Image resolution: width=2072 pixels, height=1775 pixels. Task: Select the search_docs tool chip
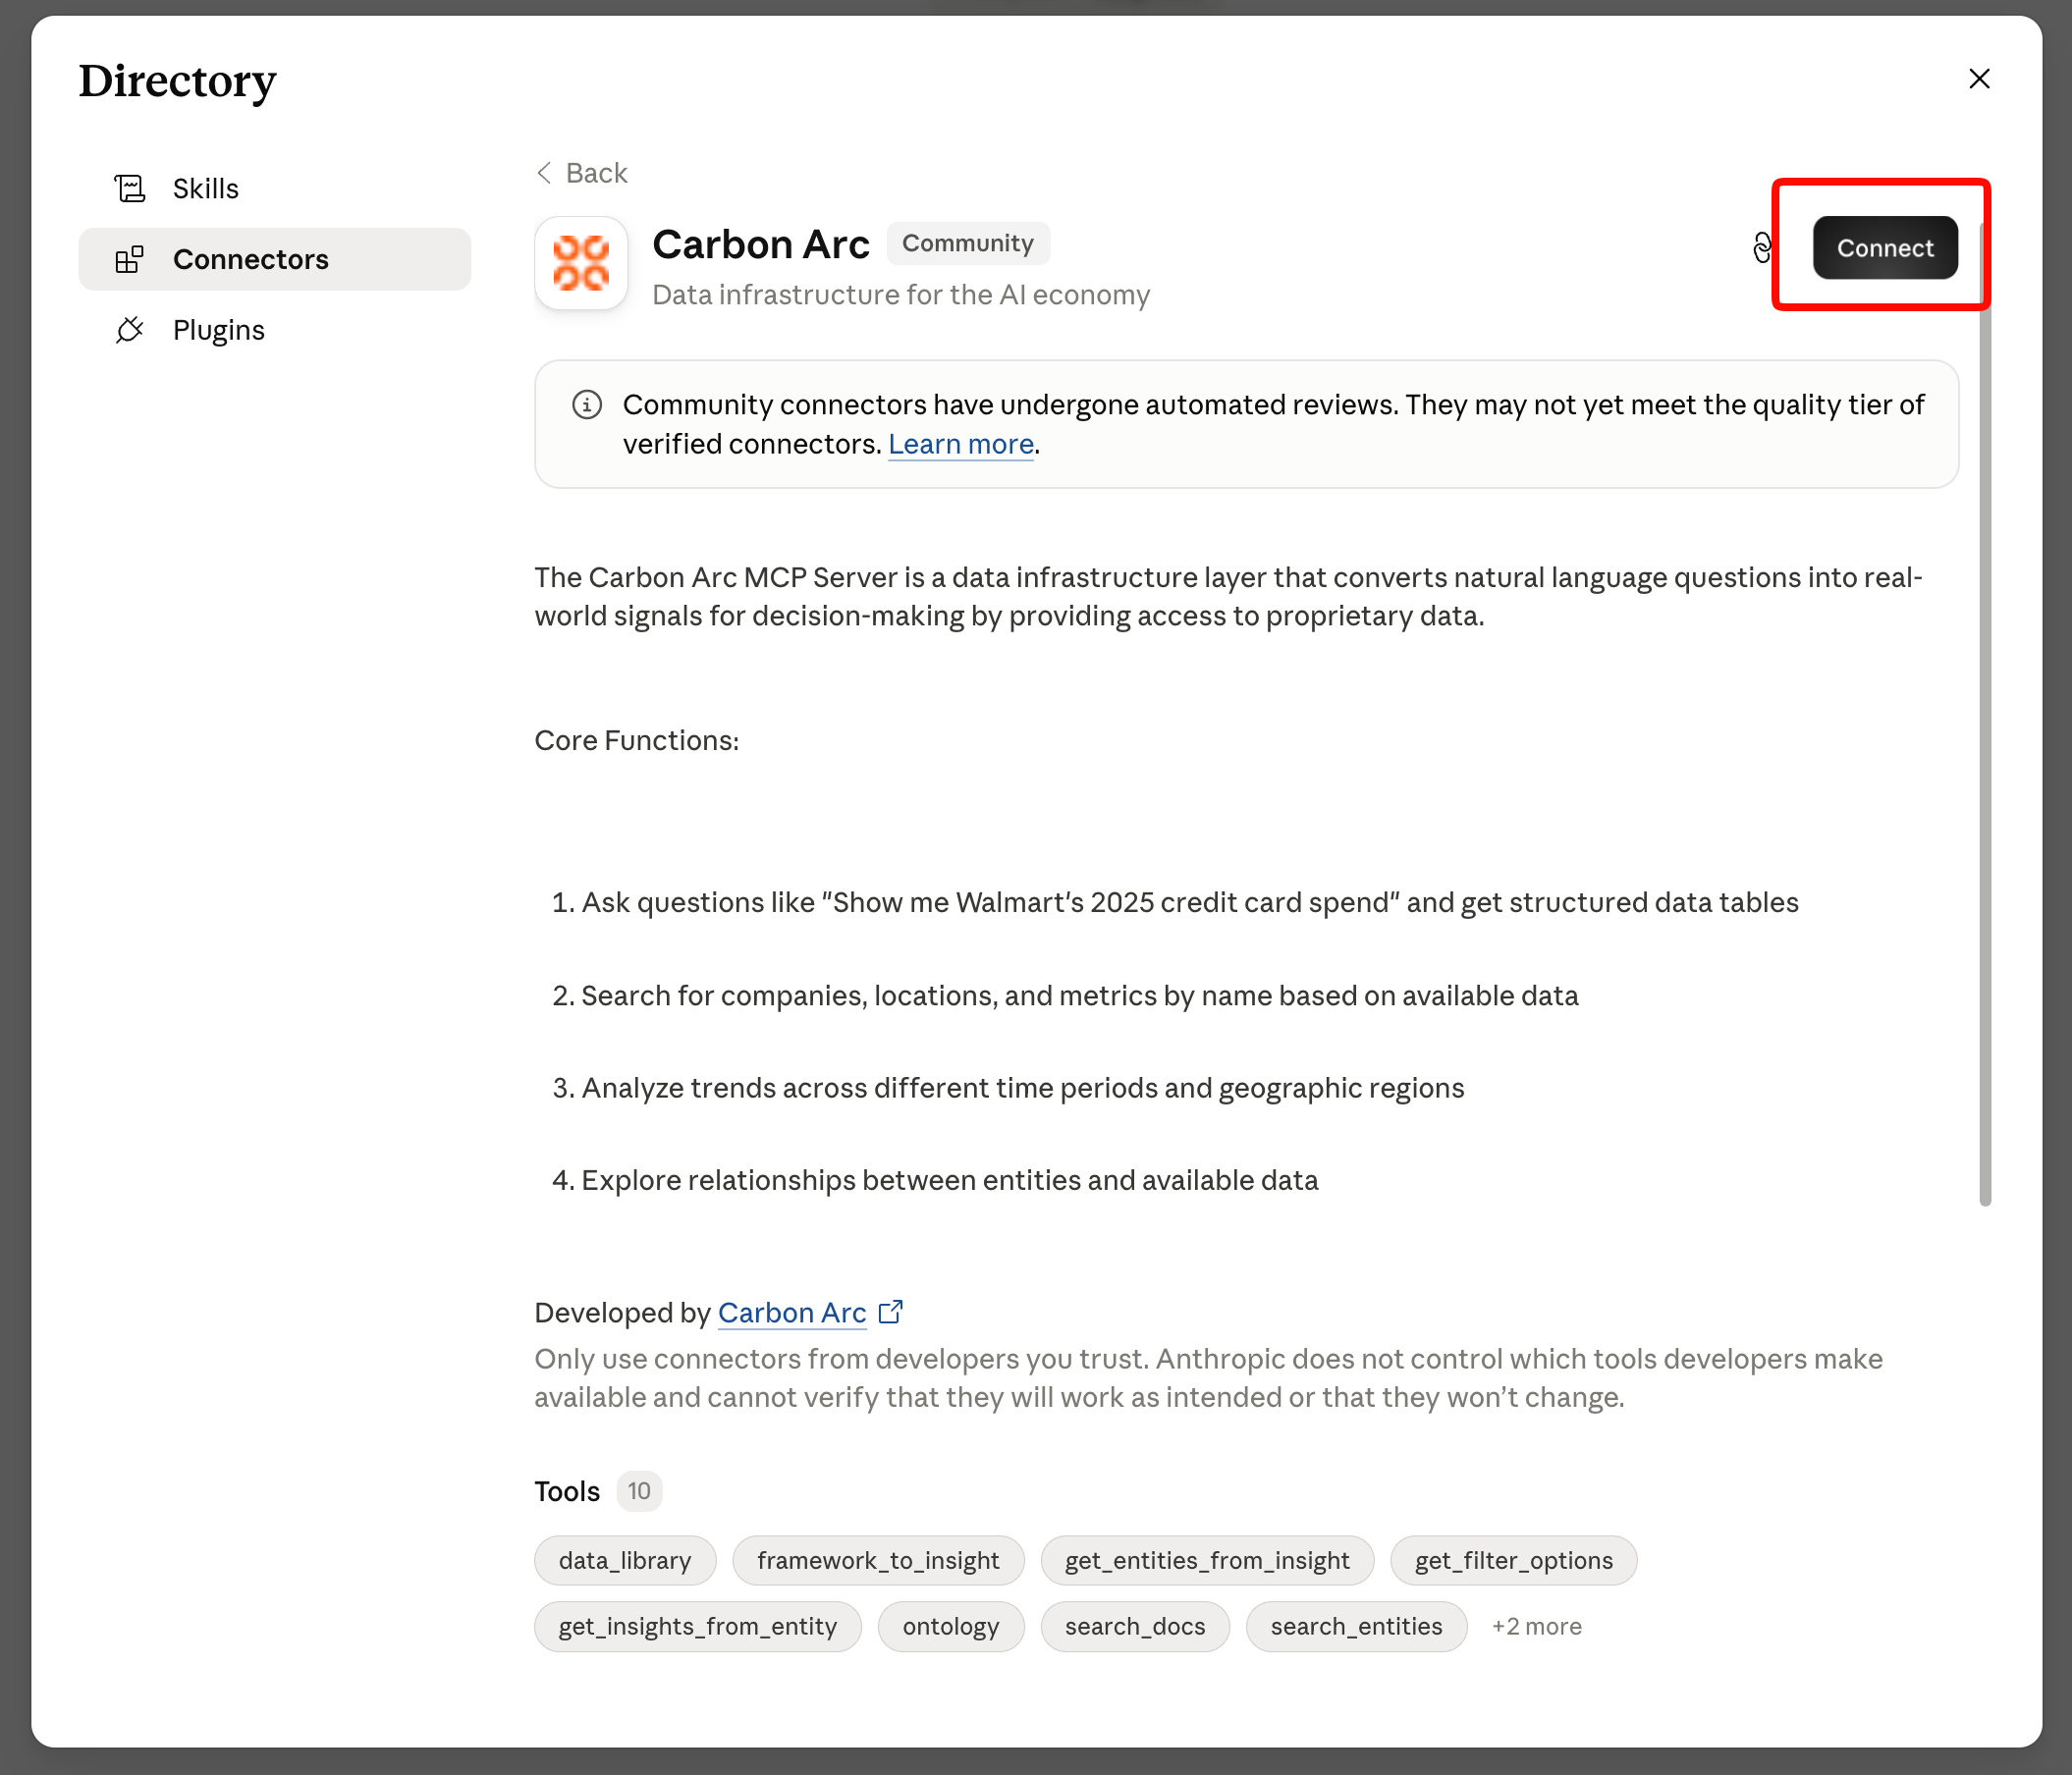(x=1135, y=1627)
